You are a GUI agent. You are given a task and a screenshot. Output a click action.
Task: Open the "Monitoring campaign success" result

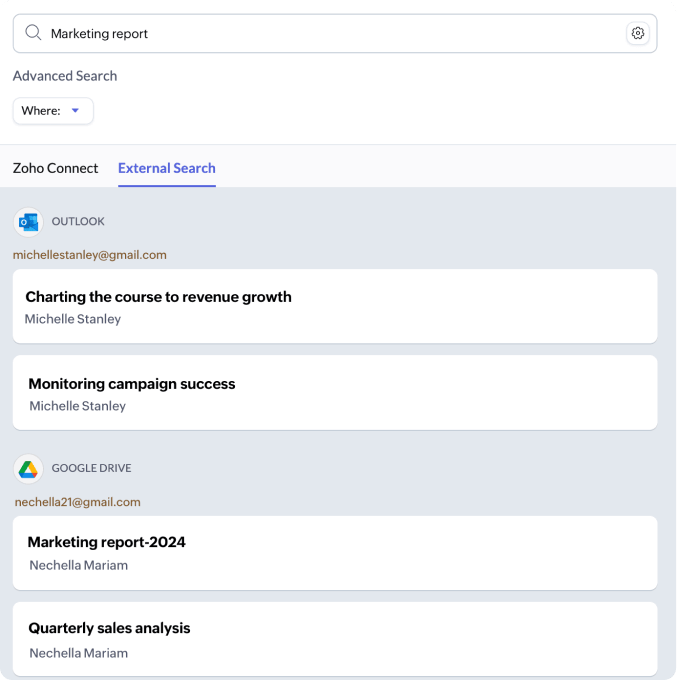coord(132,384)
